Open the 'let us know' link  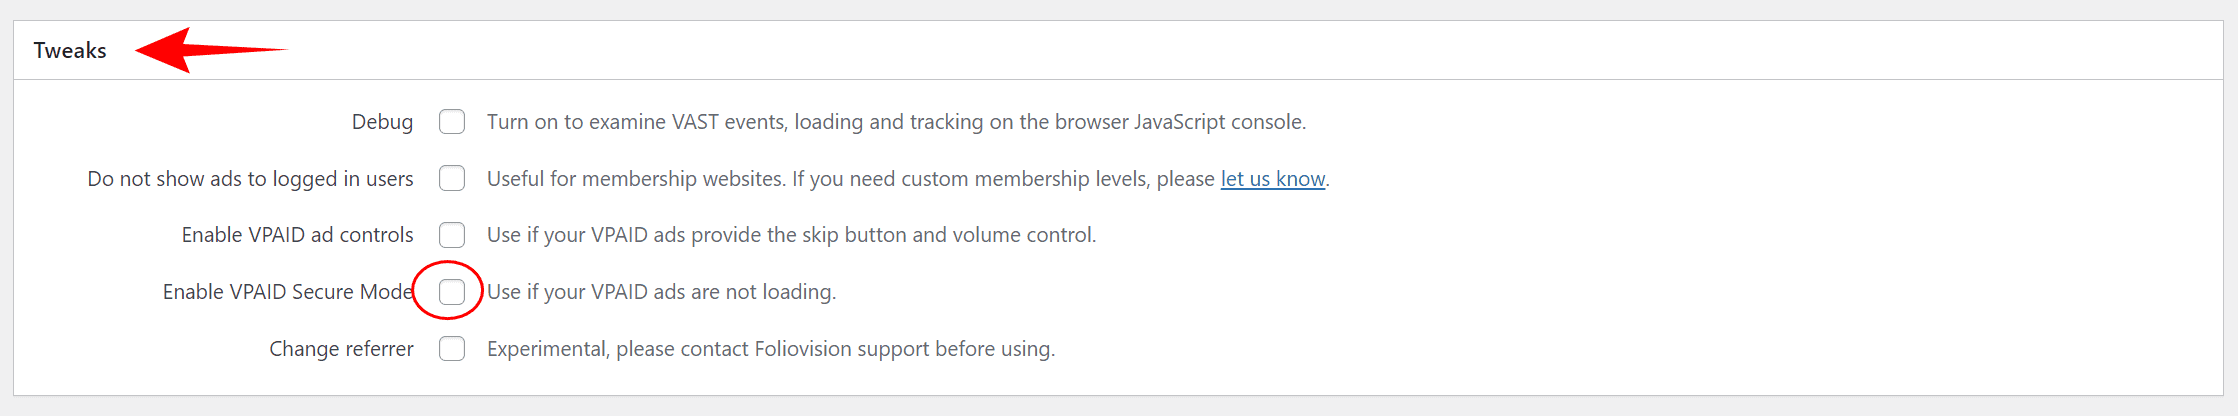point(1273,179)
